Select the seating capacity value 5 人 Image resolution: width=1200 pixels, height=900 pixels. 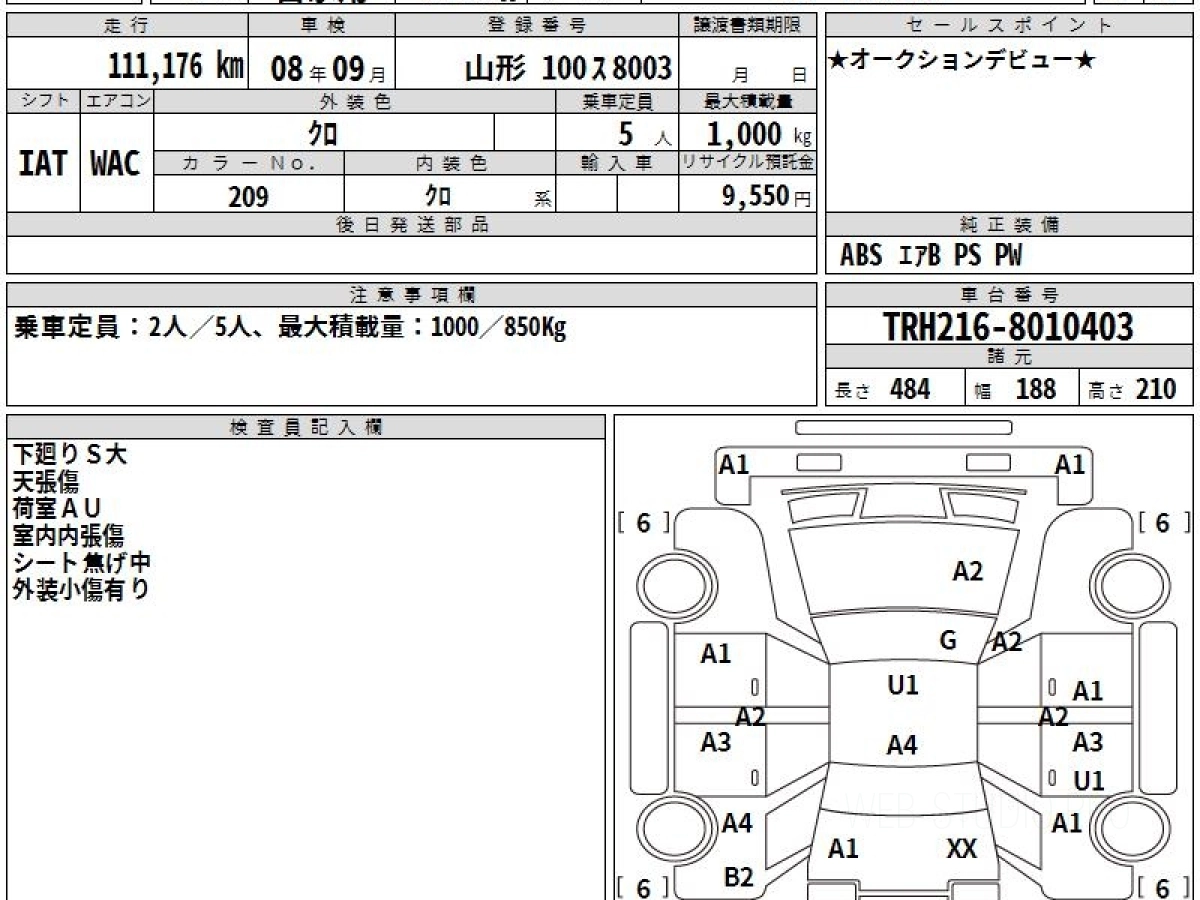[644, 134]
